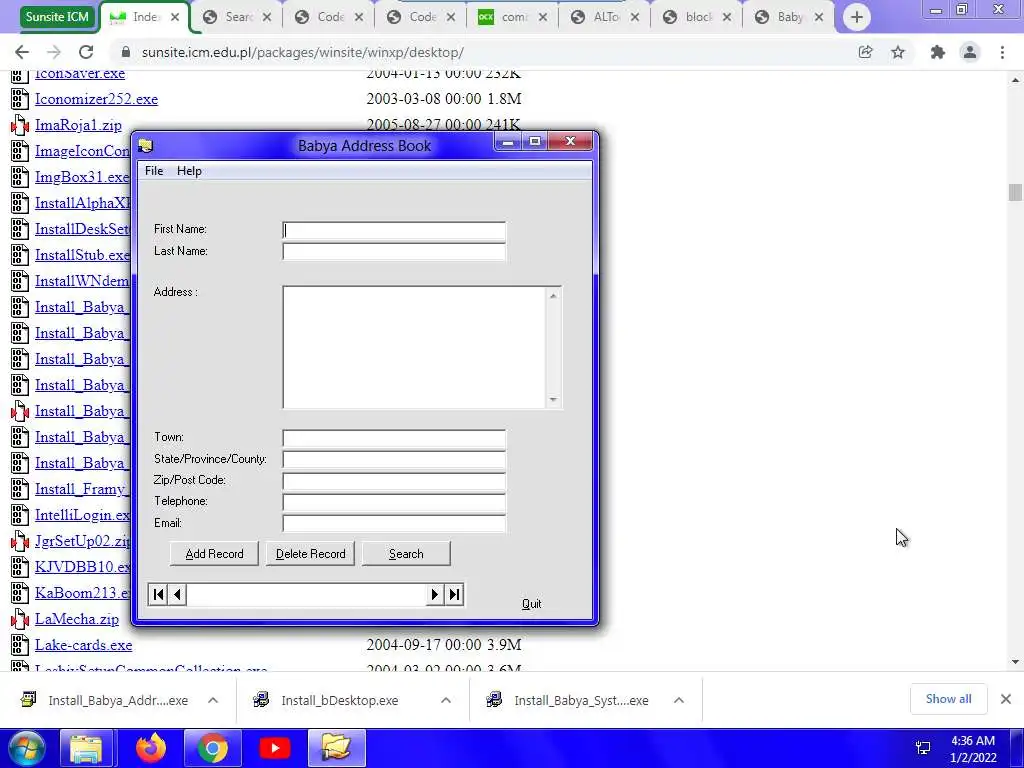Open Help menu in Babya Address Book
Image resolution: width=1024 pixels, height=768 pixels.
189,170
